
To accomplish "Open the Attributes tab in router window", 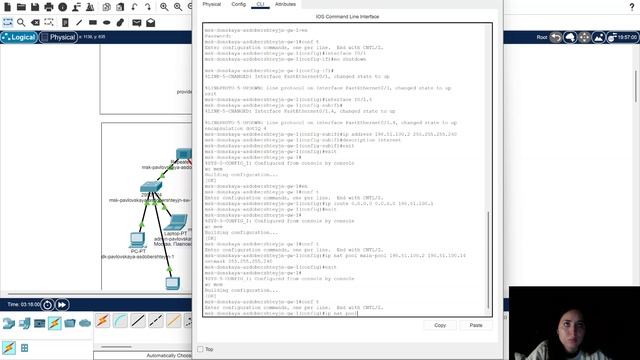I will click(x=285, y=4).
